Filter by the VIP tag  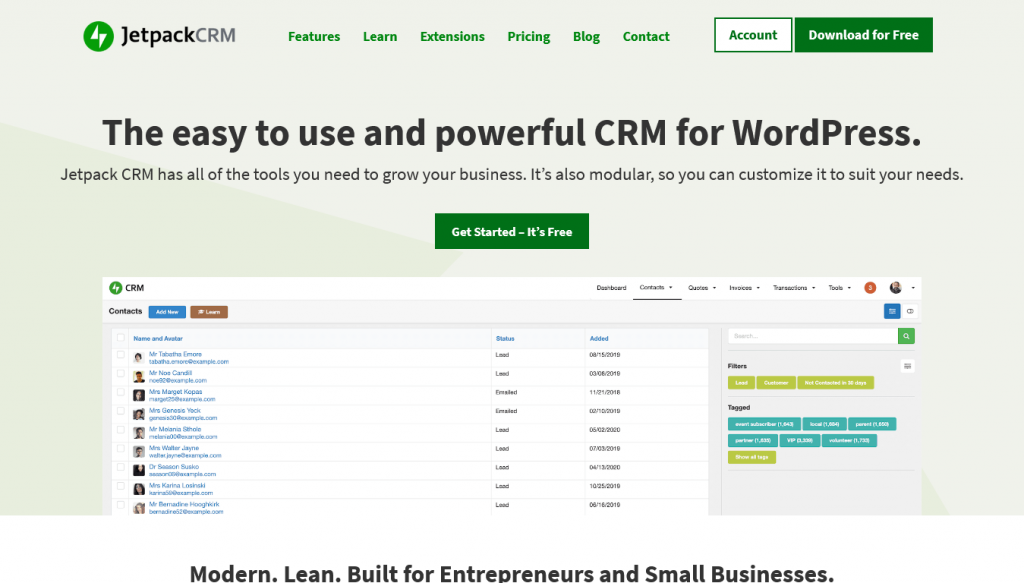[799, 441]
